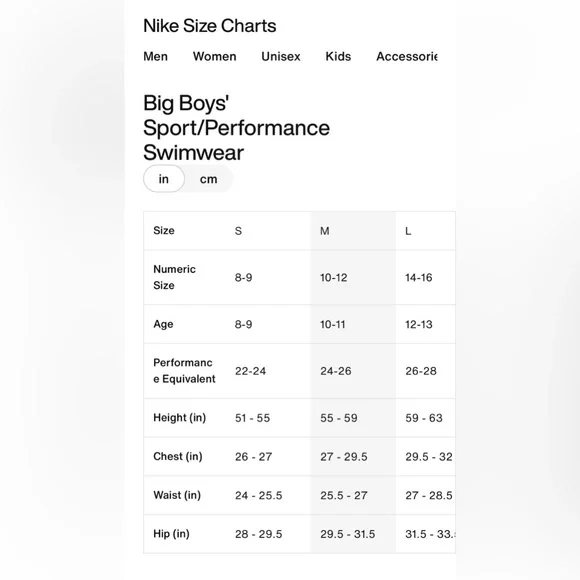580x580 pixels.
Task: Select the L size column header
Action: pos(408,231)
